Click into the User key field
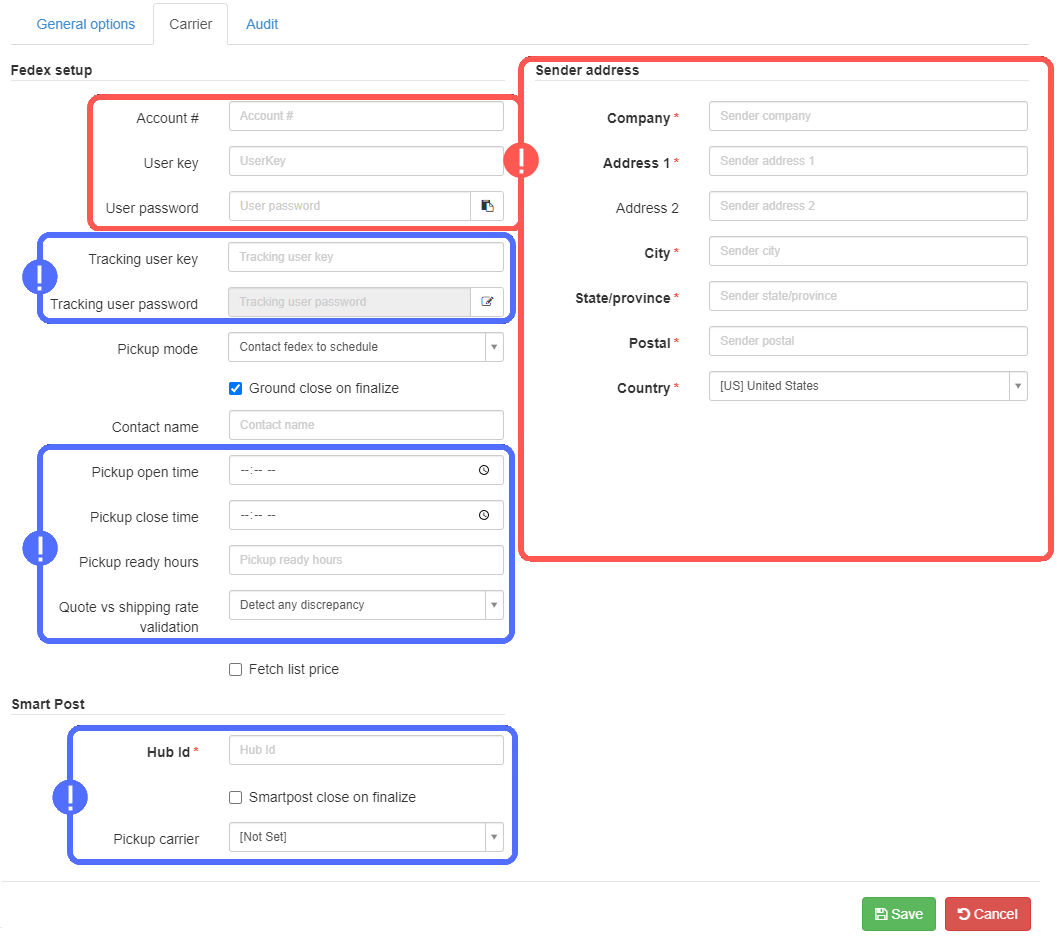Screen dimensions: 1062x938 coord(366,161)
